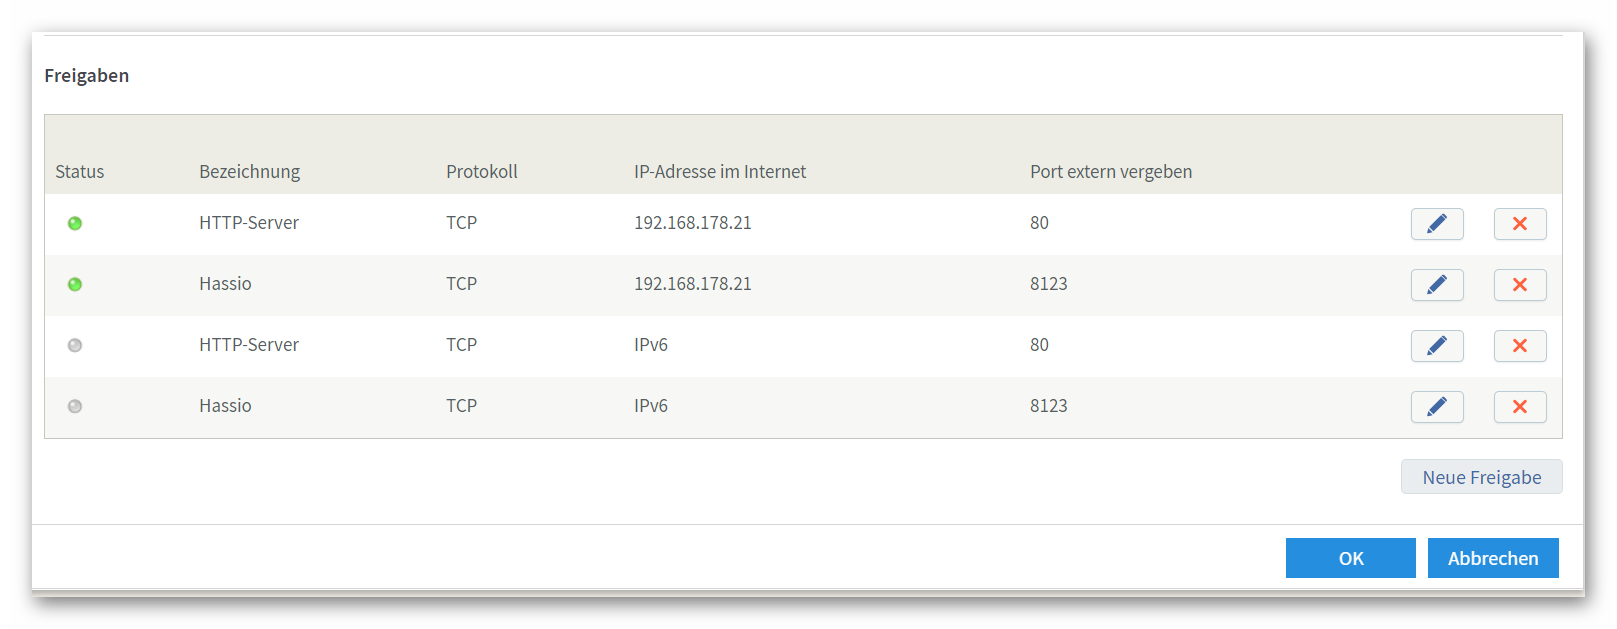Edit the HTTP-Server IPv6 entry

(1437, 346)
